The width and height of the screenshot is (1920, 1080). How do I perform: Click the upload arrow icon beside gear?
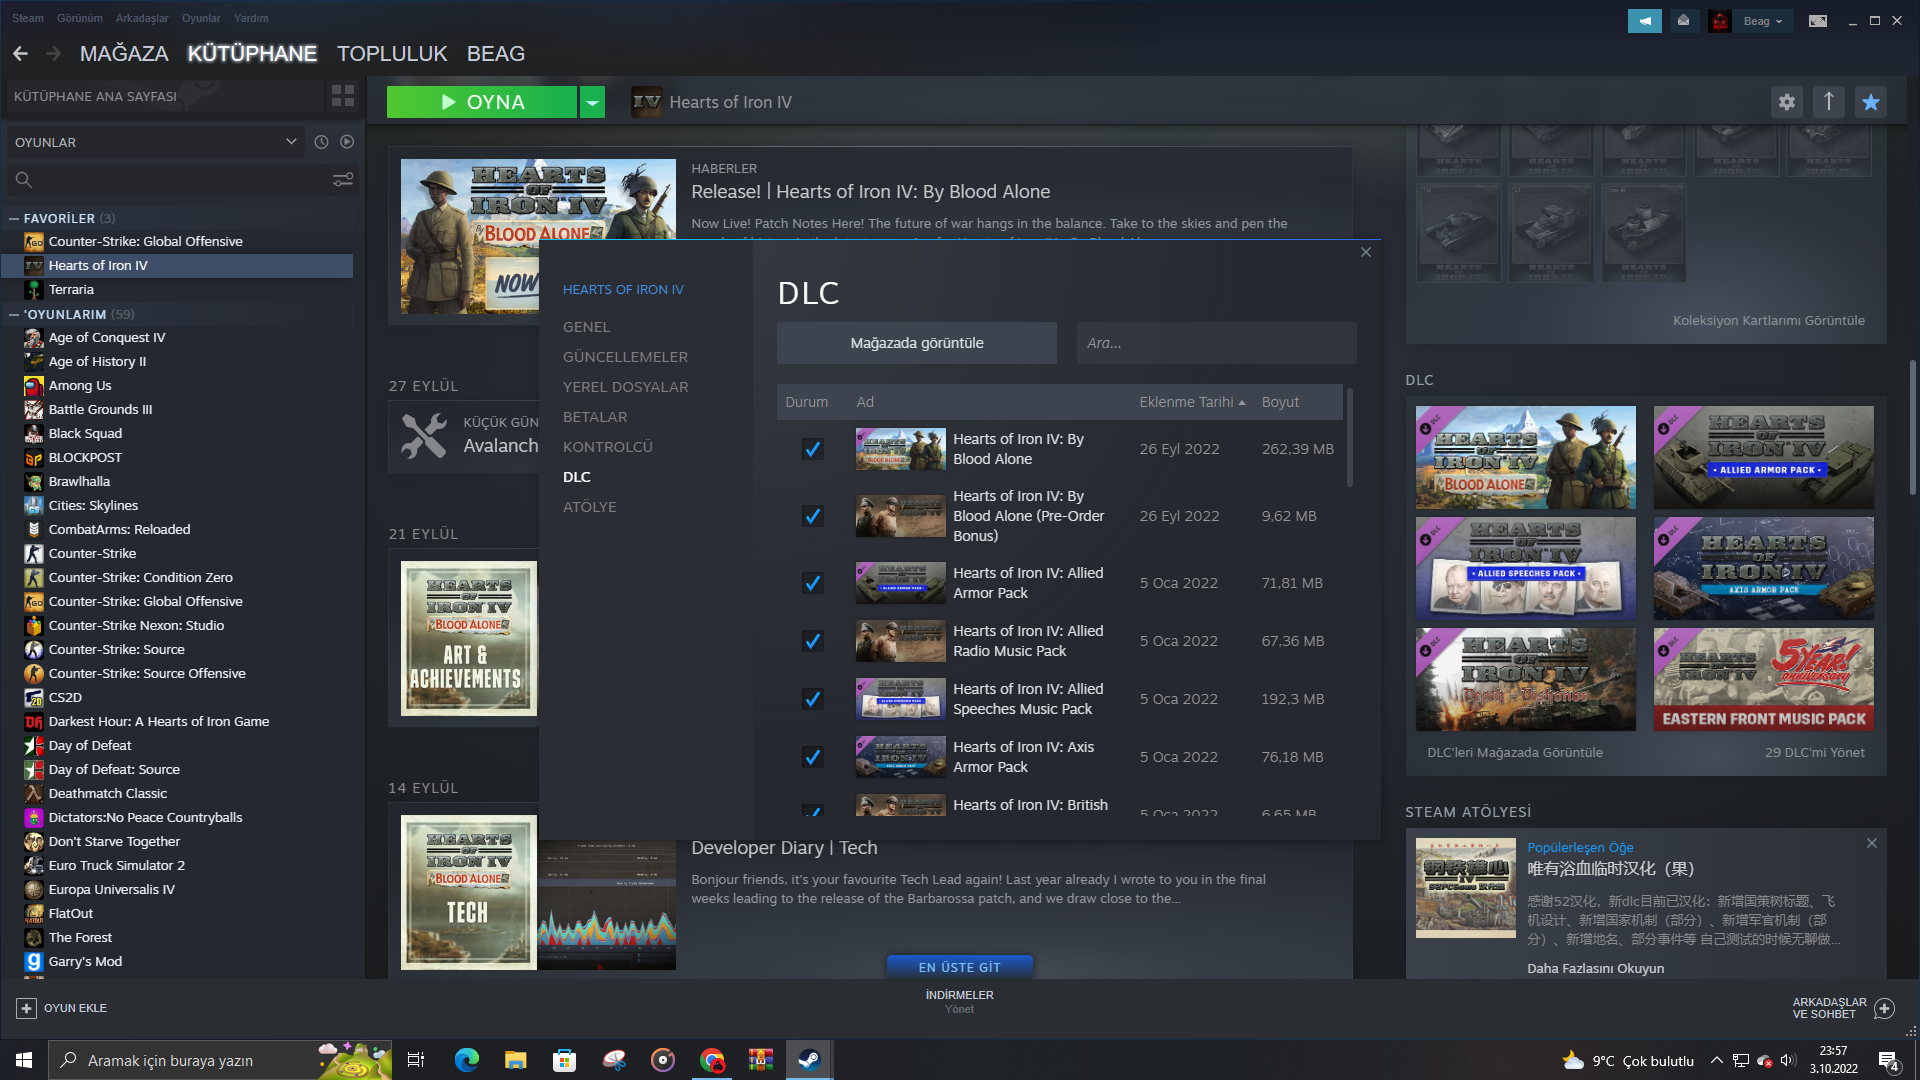click(1829, 102)
